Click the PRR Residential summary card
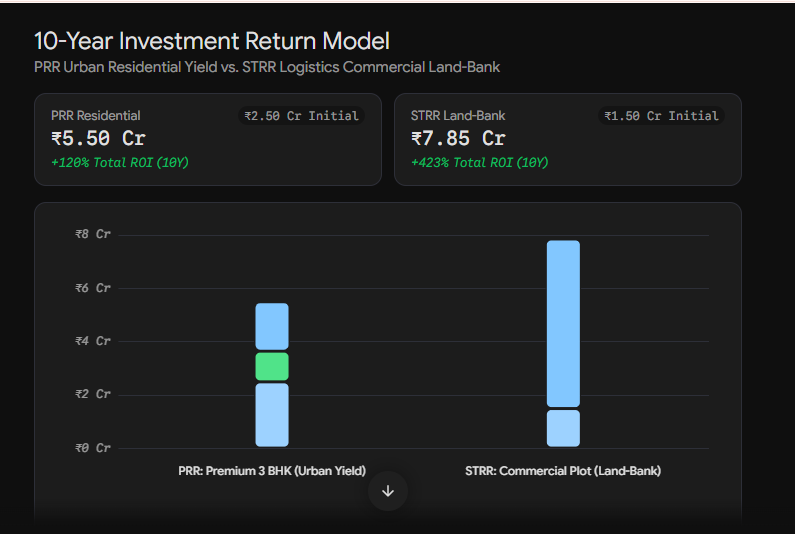 pyautogui.click(x=208, y=139)
